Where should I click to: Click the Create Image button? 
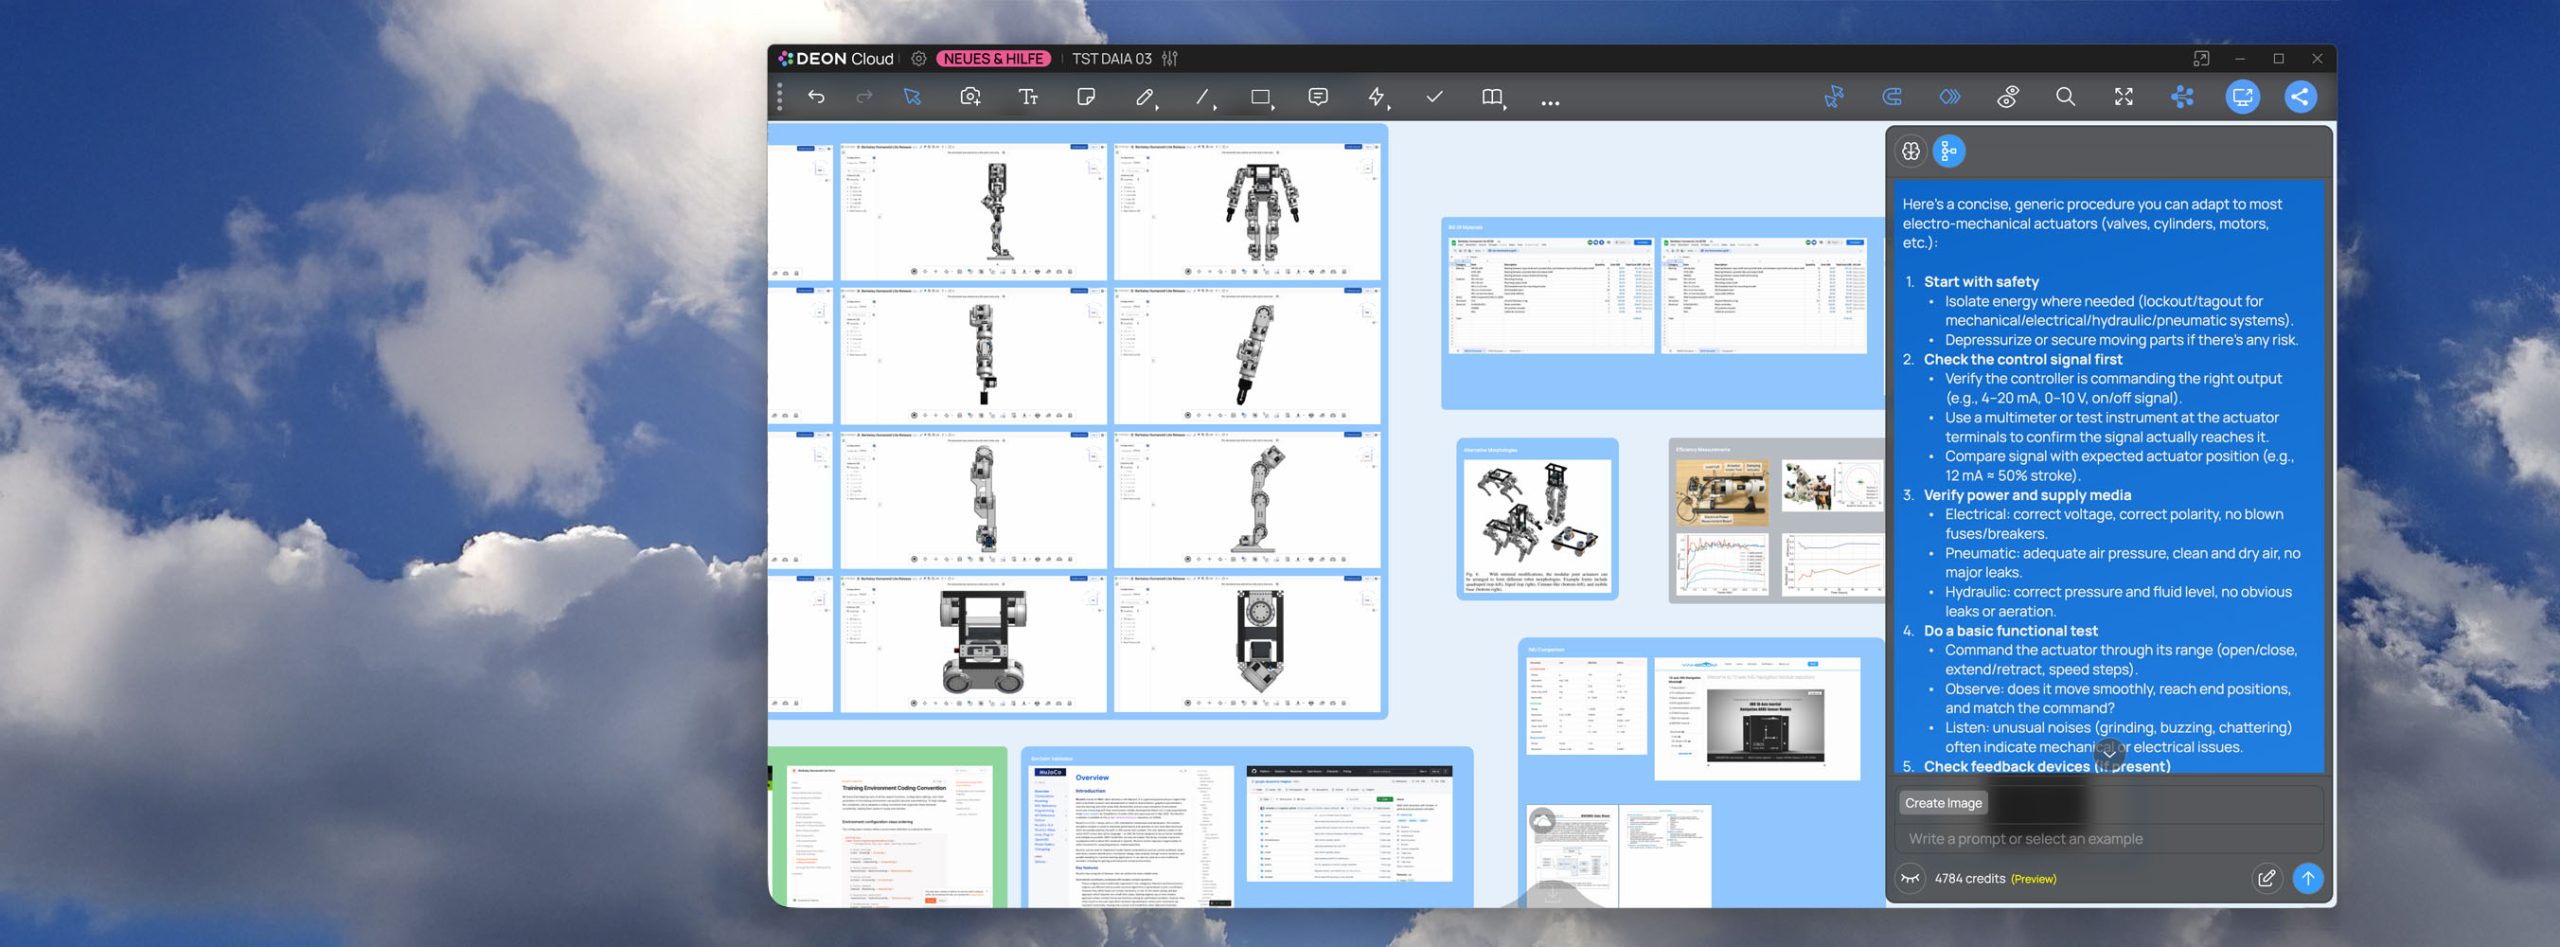[x=1942, y=803]
